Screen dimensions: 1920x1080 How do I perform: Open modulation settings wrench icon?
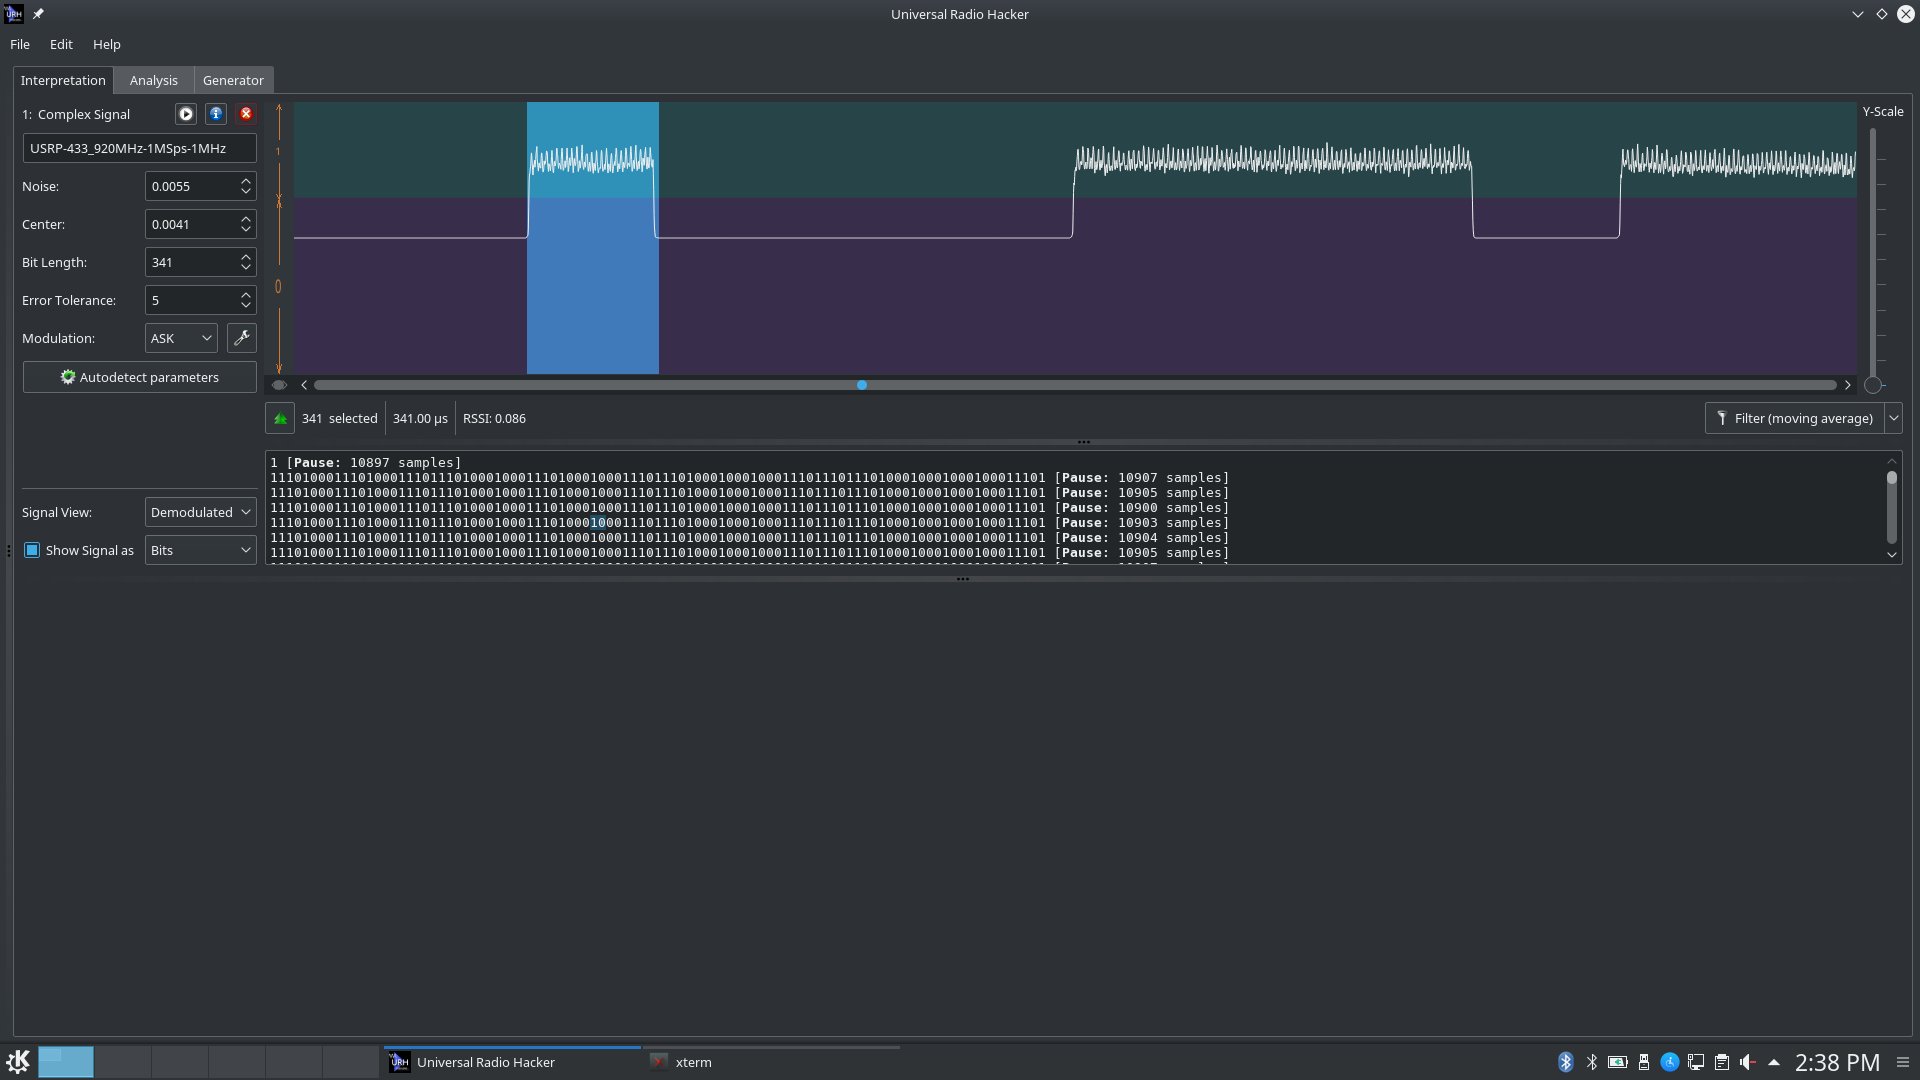coord(241,338)
